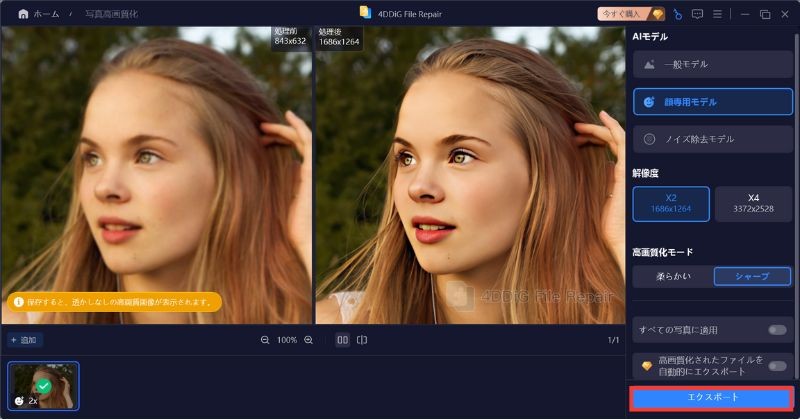Viewport: 800px width, 419px height.
Task: Click the エクスポート export button
Action: [x=712, y=398]
